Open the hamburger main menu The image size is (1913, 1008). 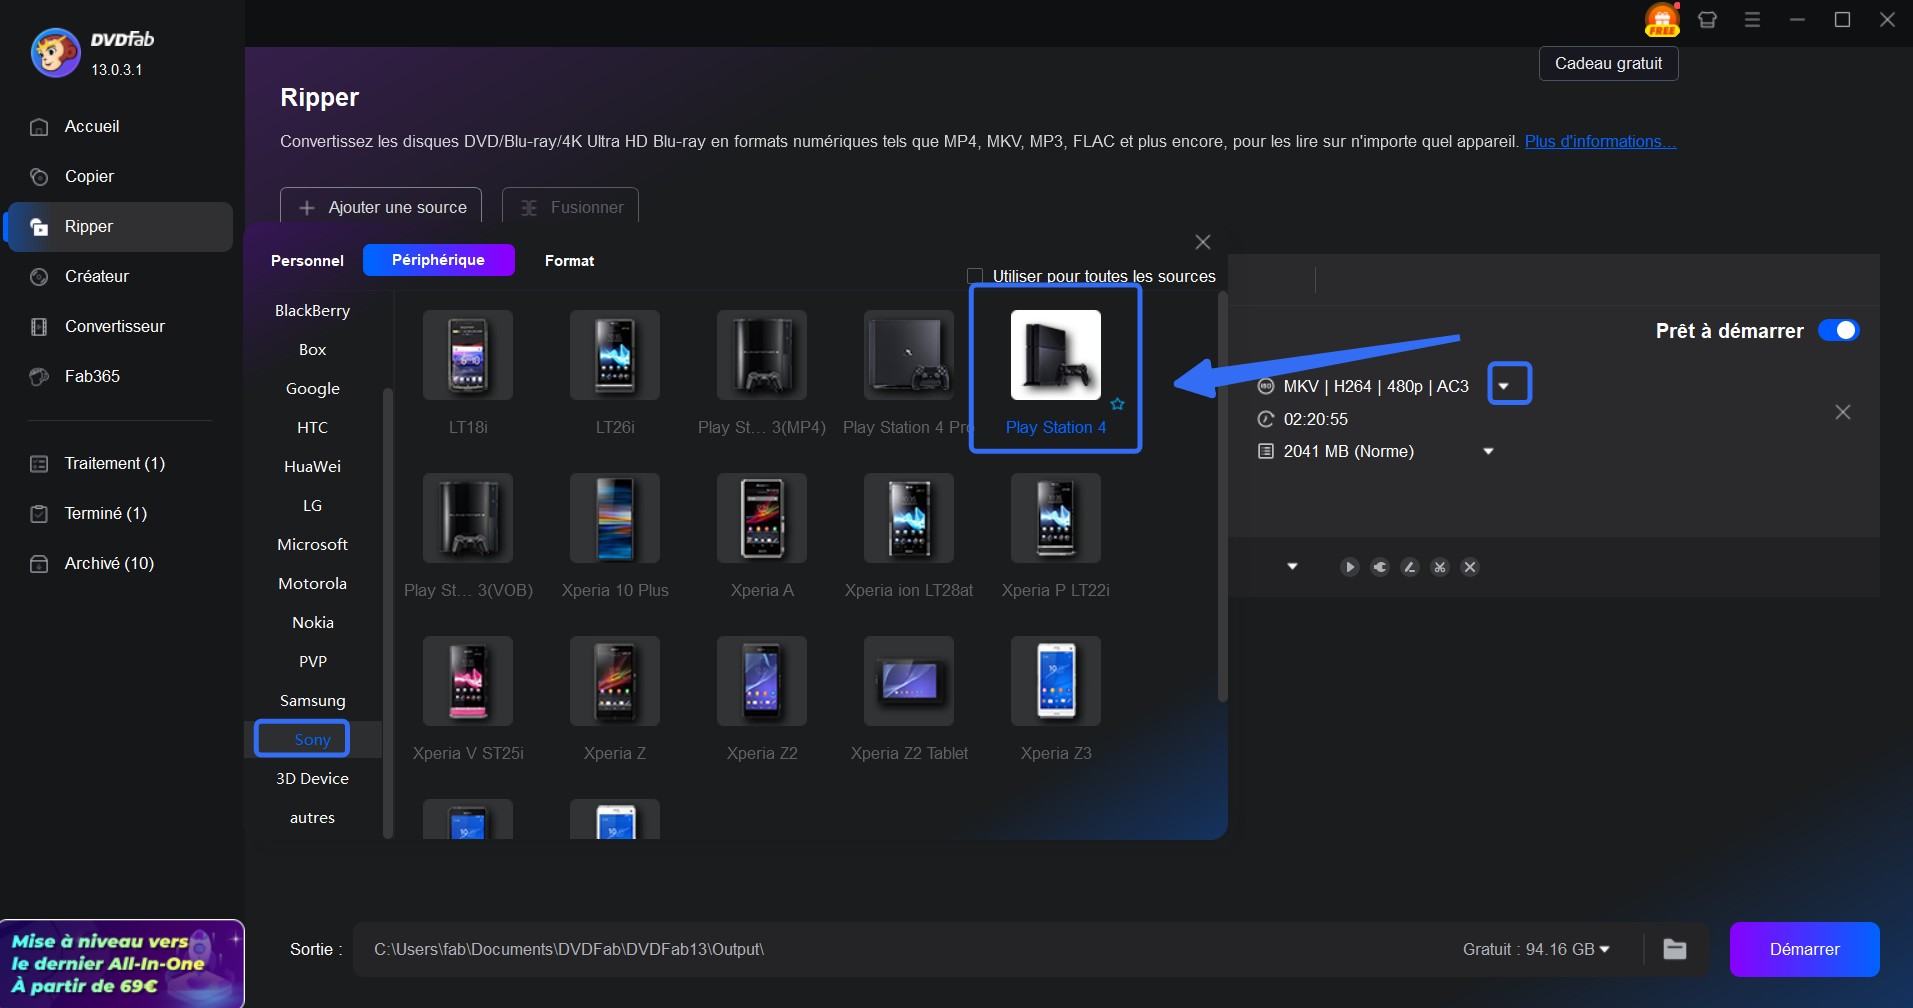[x=1752, y=20]
